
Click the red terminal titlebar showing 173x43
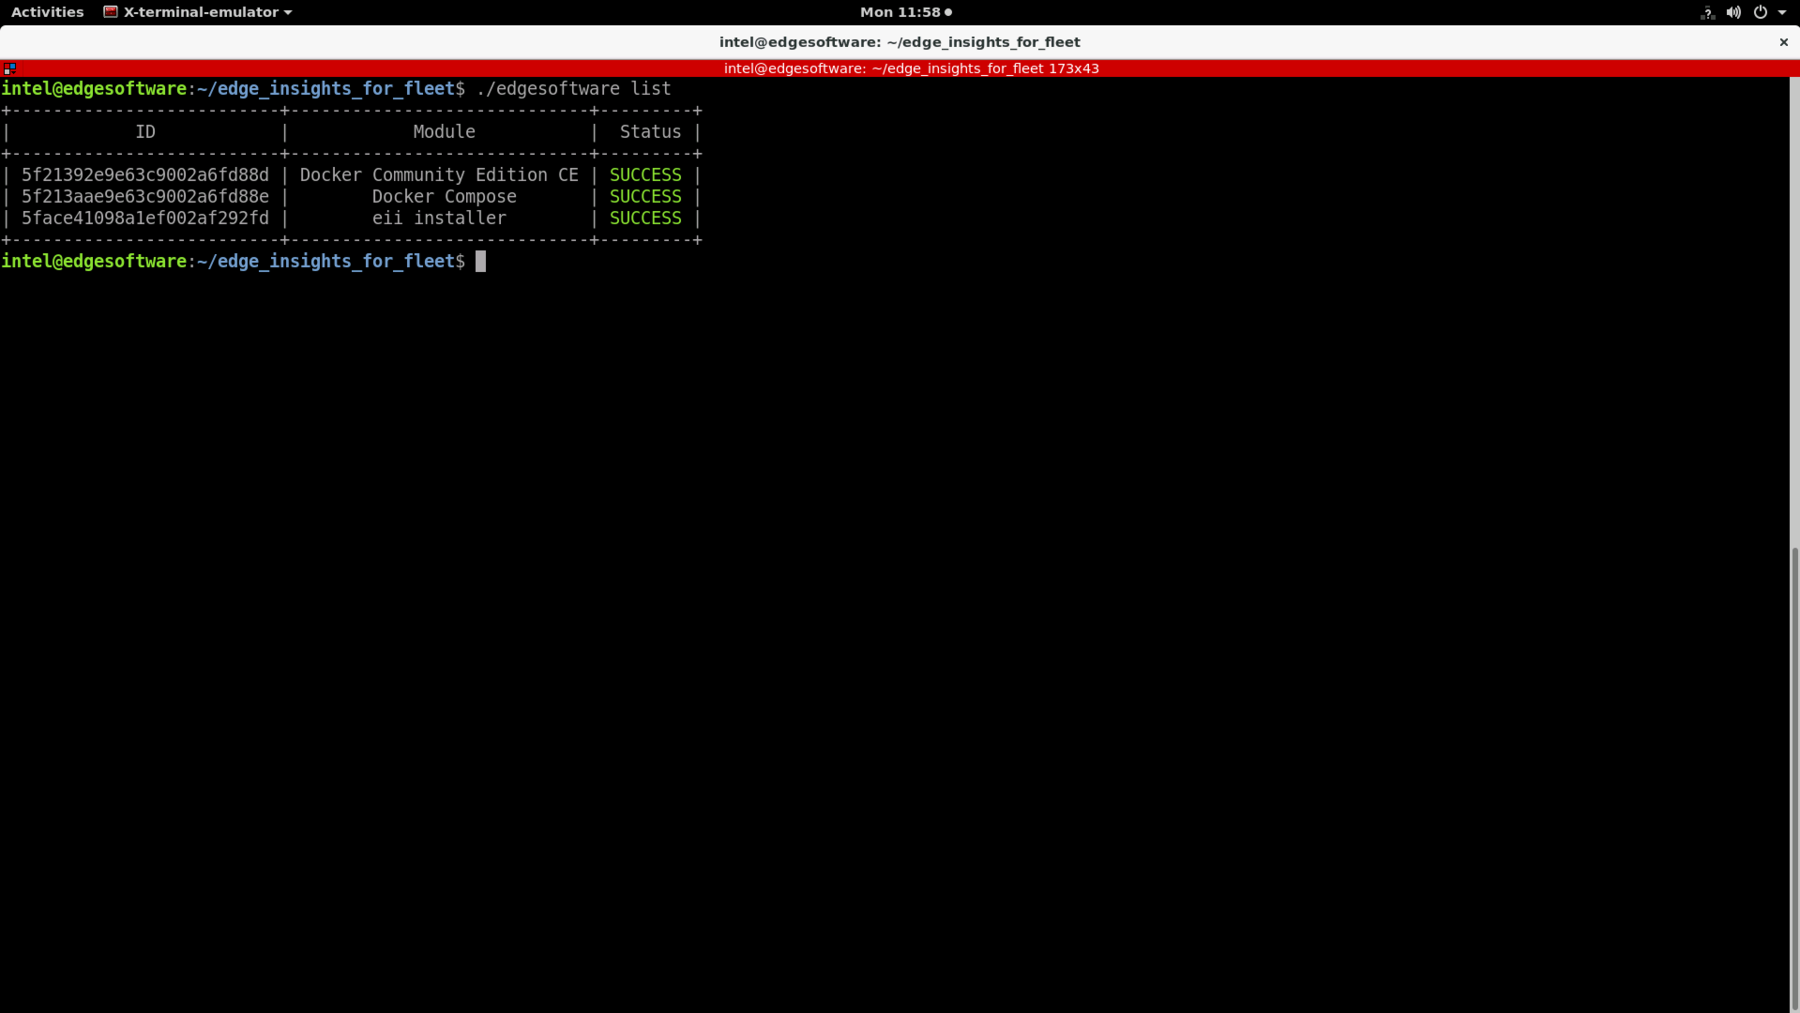tap(900, 68)
